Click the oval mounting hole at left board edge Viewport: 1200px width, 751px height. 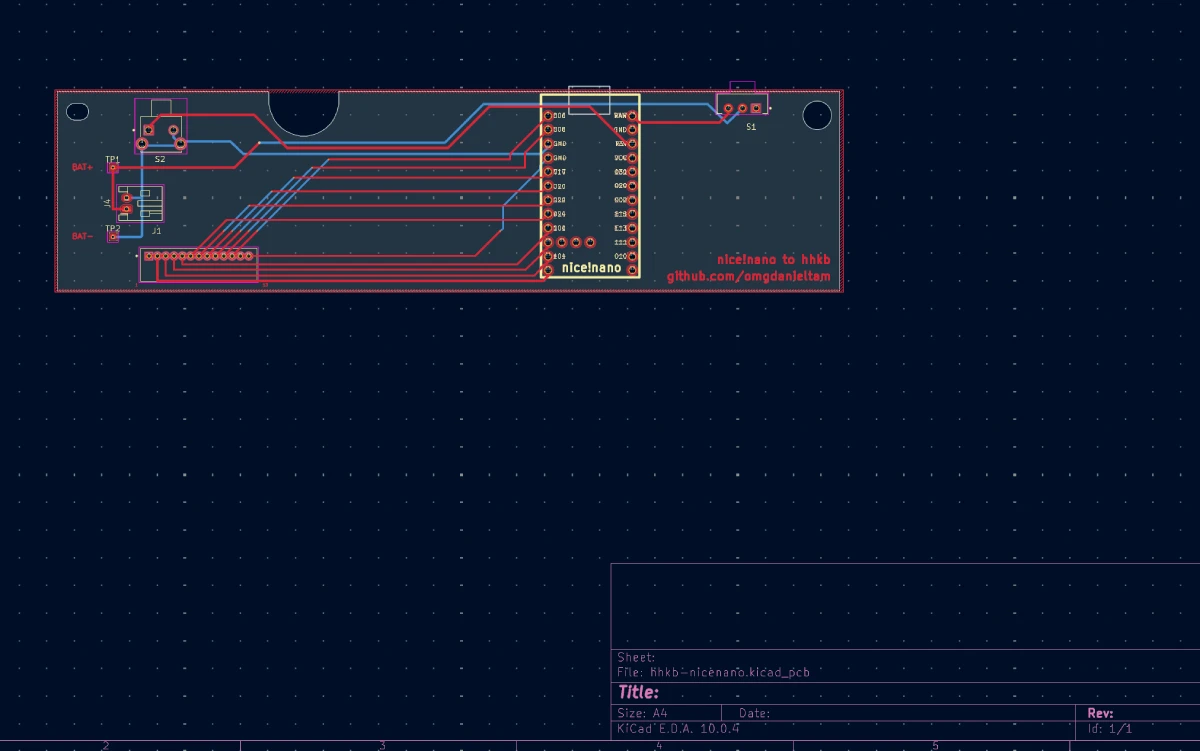[x=77, y=112]
